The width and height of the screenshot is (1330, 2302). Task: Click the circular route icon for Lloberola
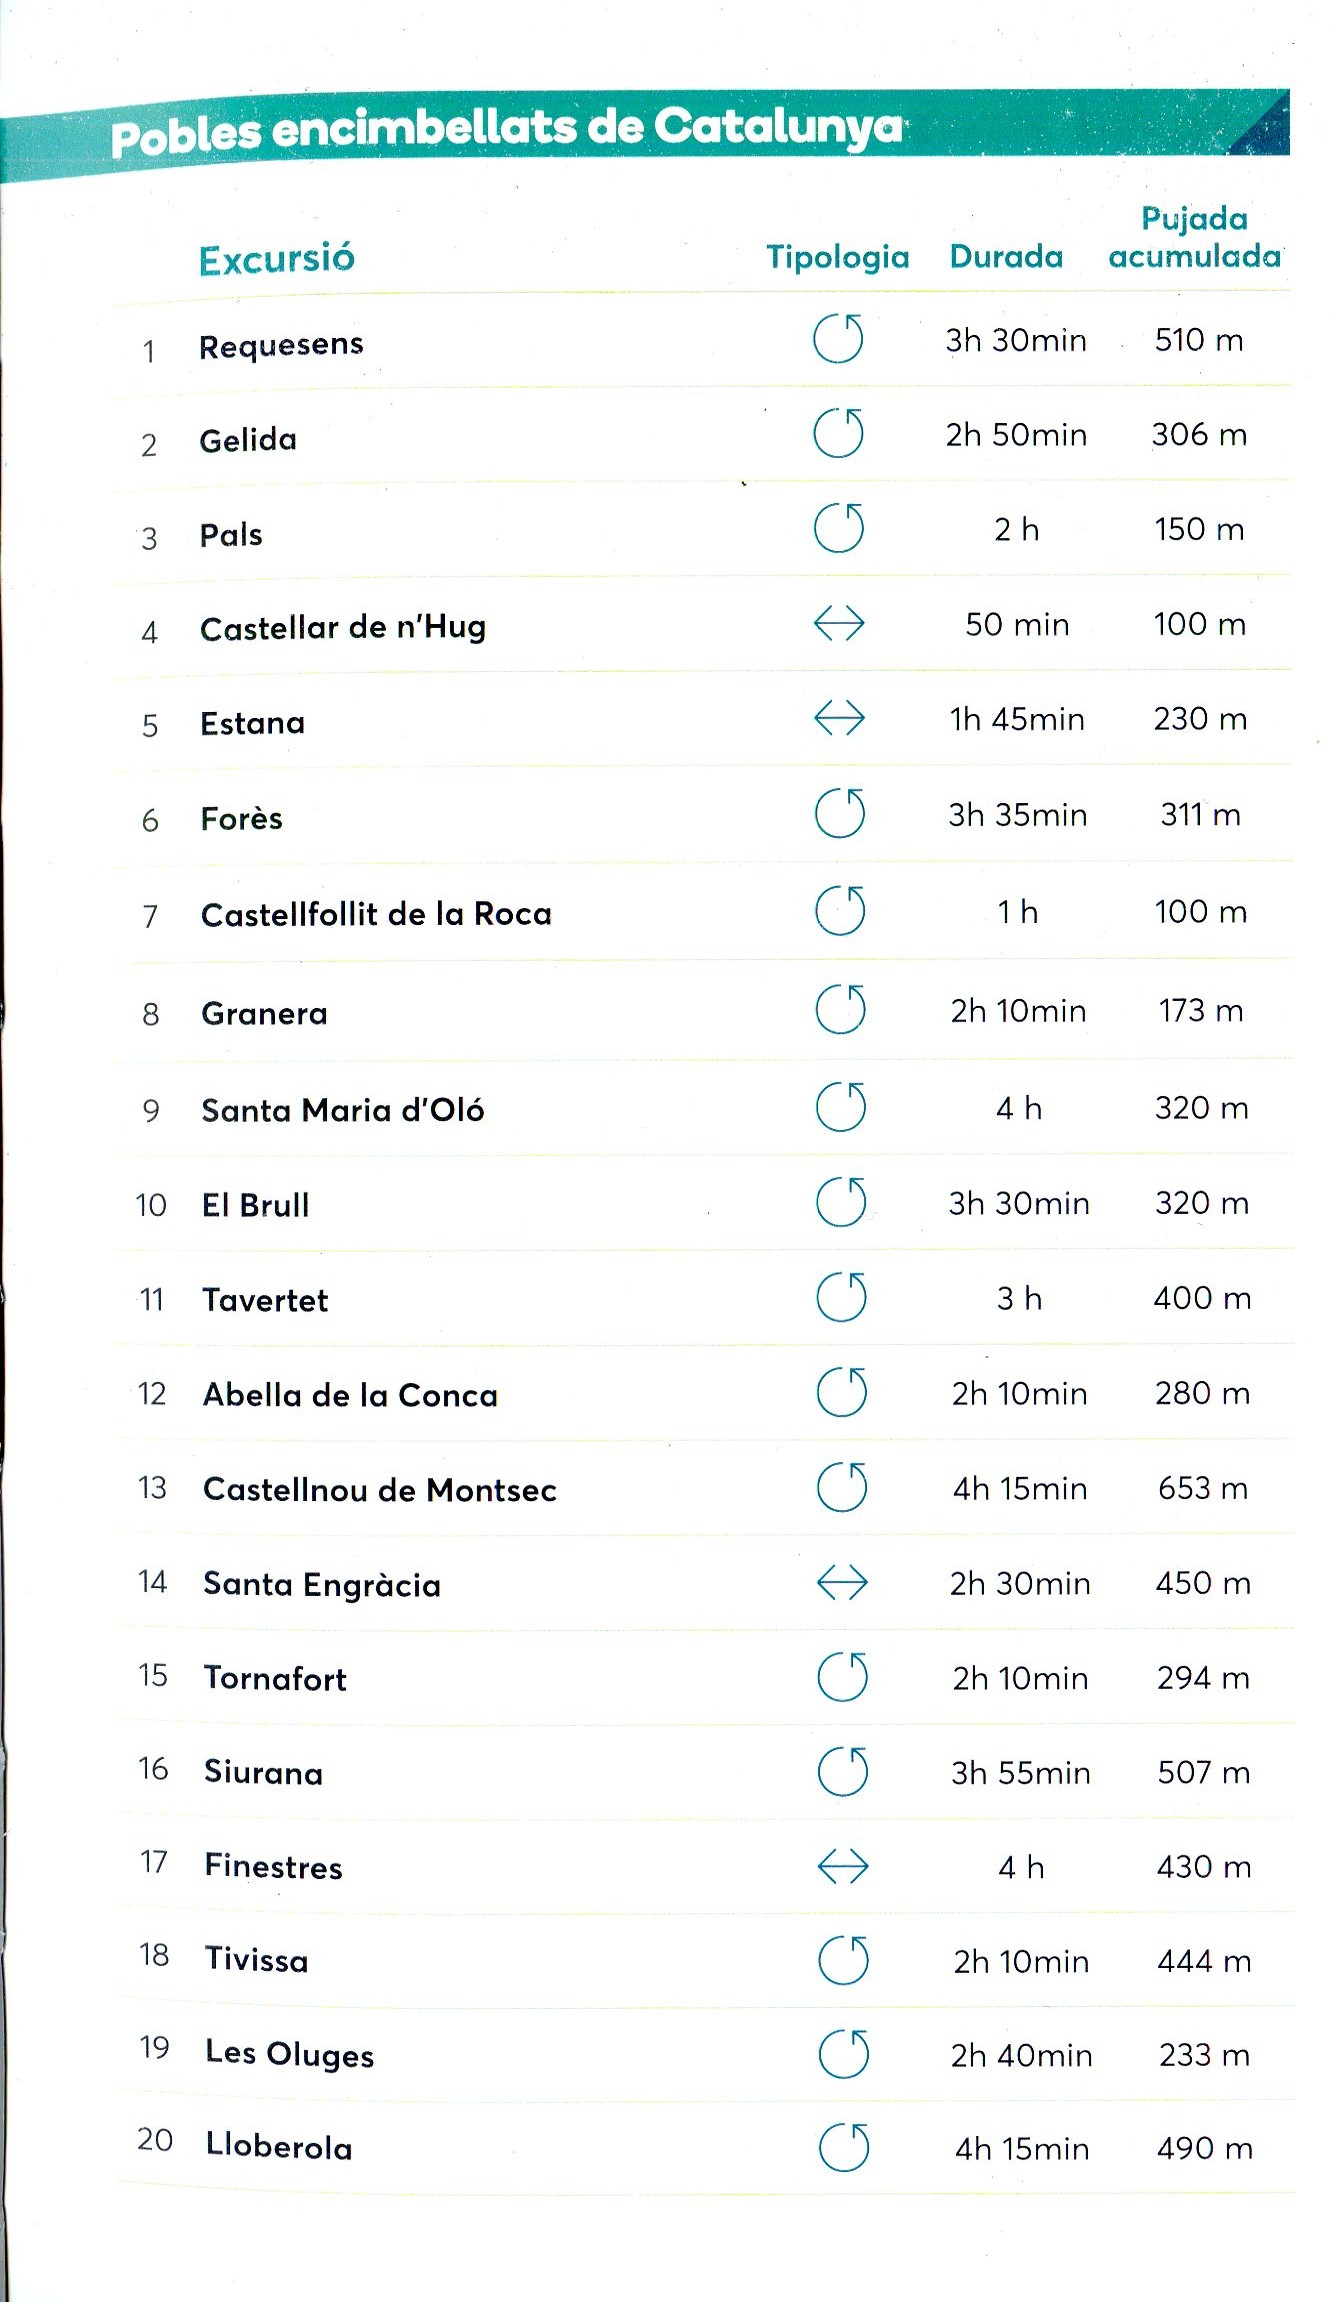pyautogui.click(x=844, y=2147)
